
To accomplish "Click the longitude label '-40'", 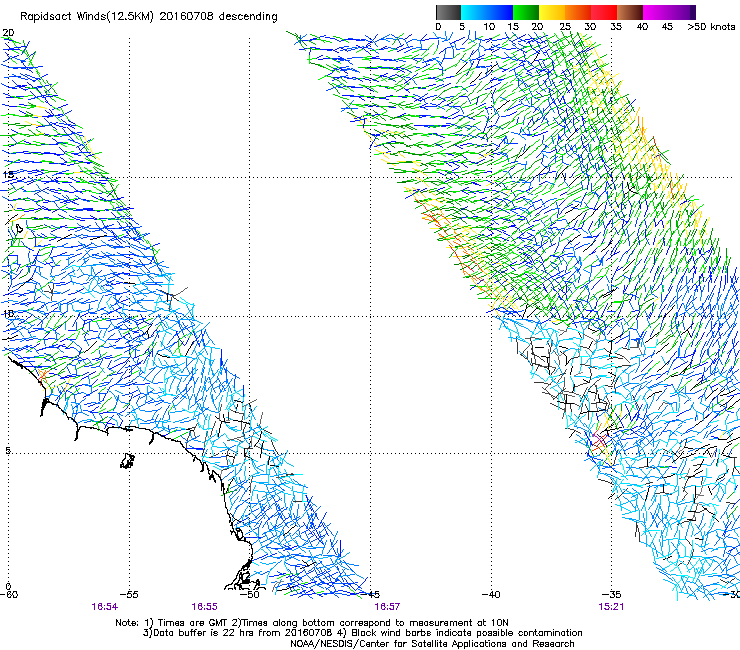I will 491,594.
